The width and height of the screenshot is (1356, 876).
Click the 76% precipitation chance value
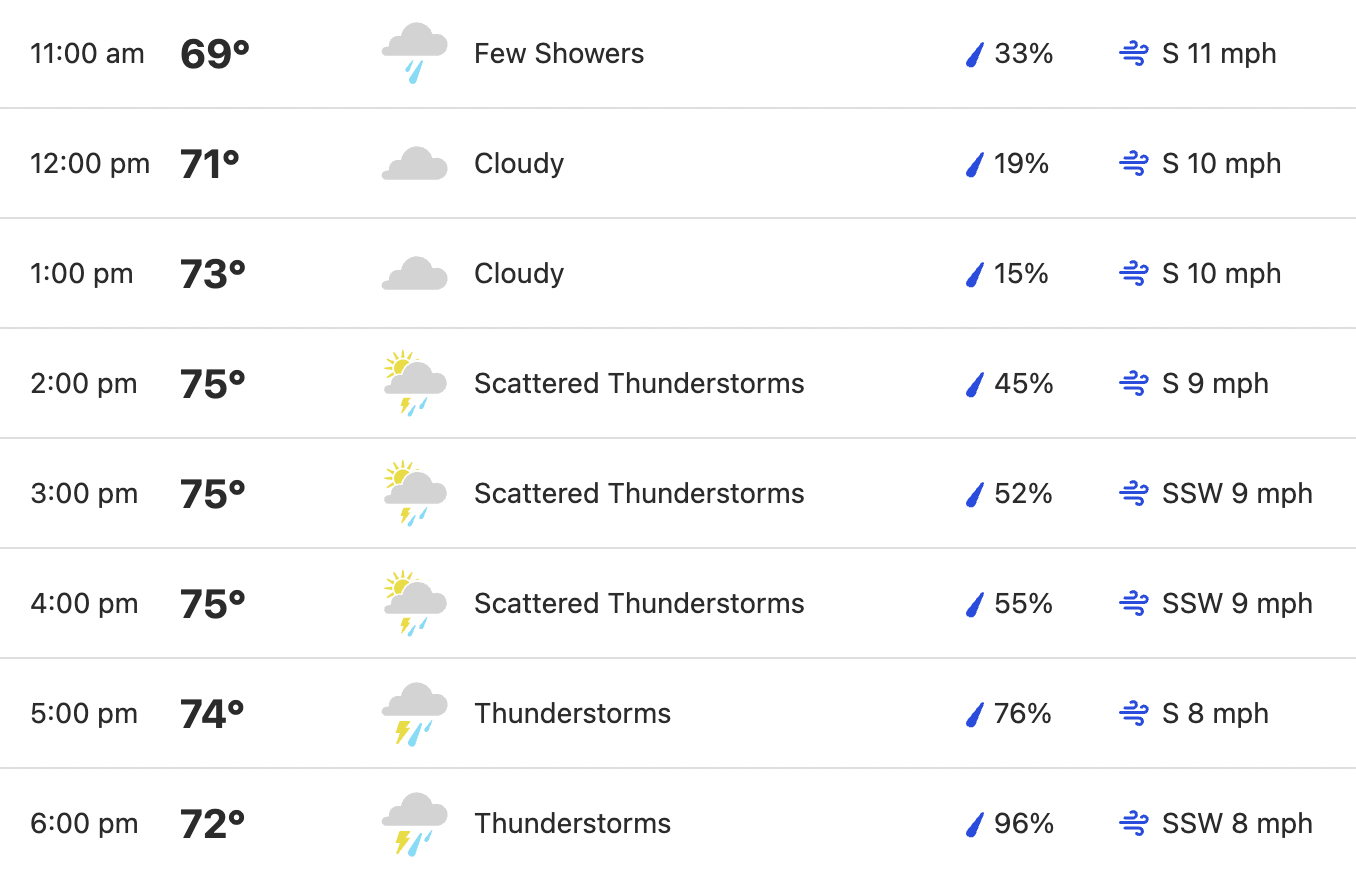(x=1023, y=714)
